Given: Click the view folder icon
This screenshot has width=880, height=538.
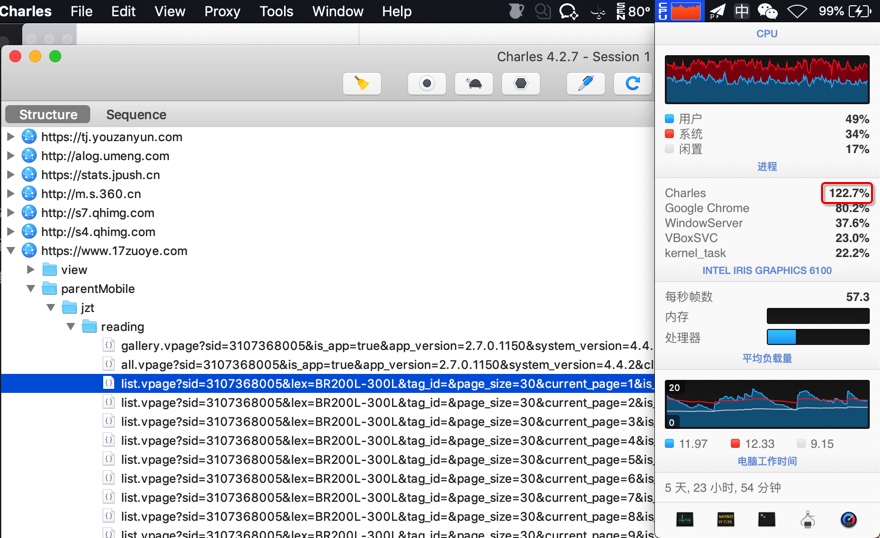Looking at the screenshot, I should [x=50, y=269].
